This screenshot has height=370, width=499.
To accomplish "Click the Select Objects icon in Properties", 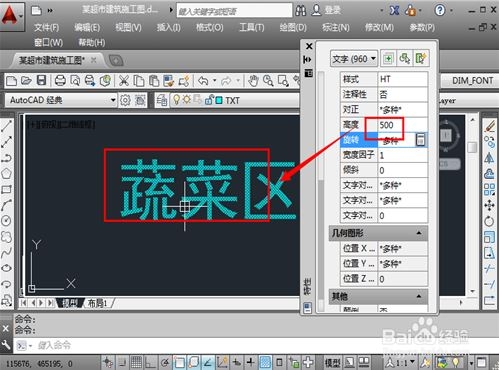I will point(405,59).
